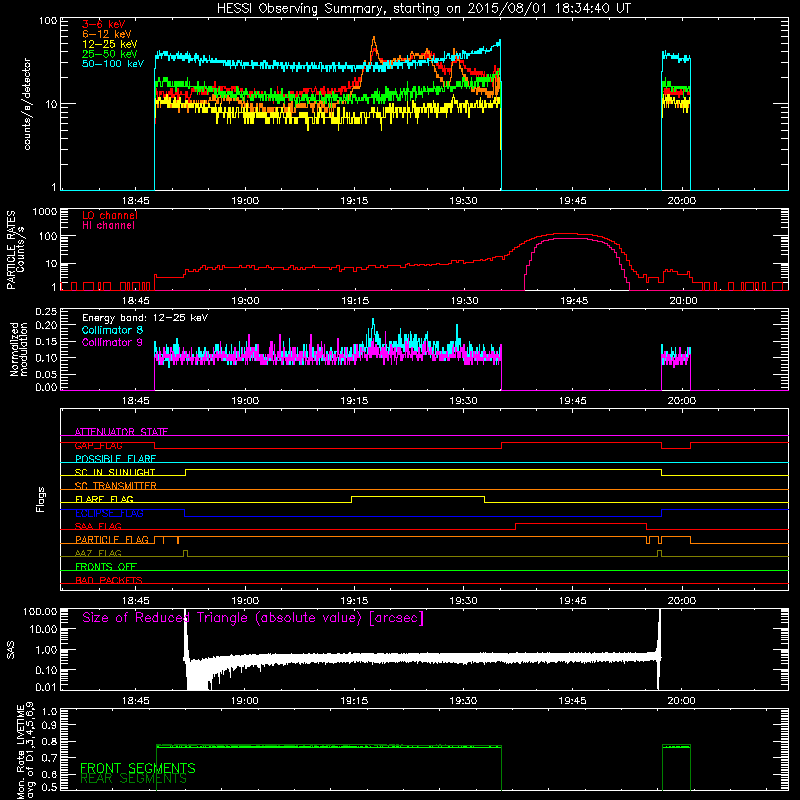Click the SC IN SUNLIGHT flag label

(115, 472)
